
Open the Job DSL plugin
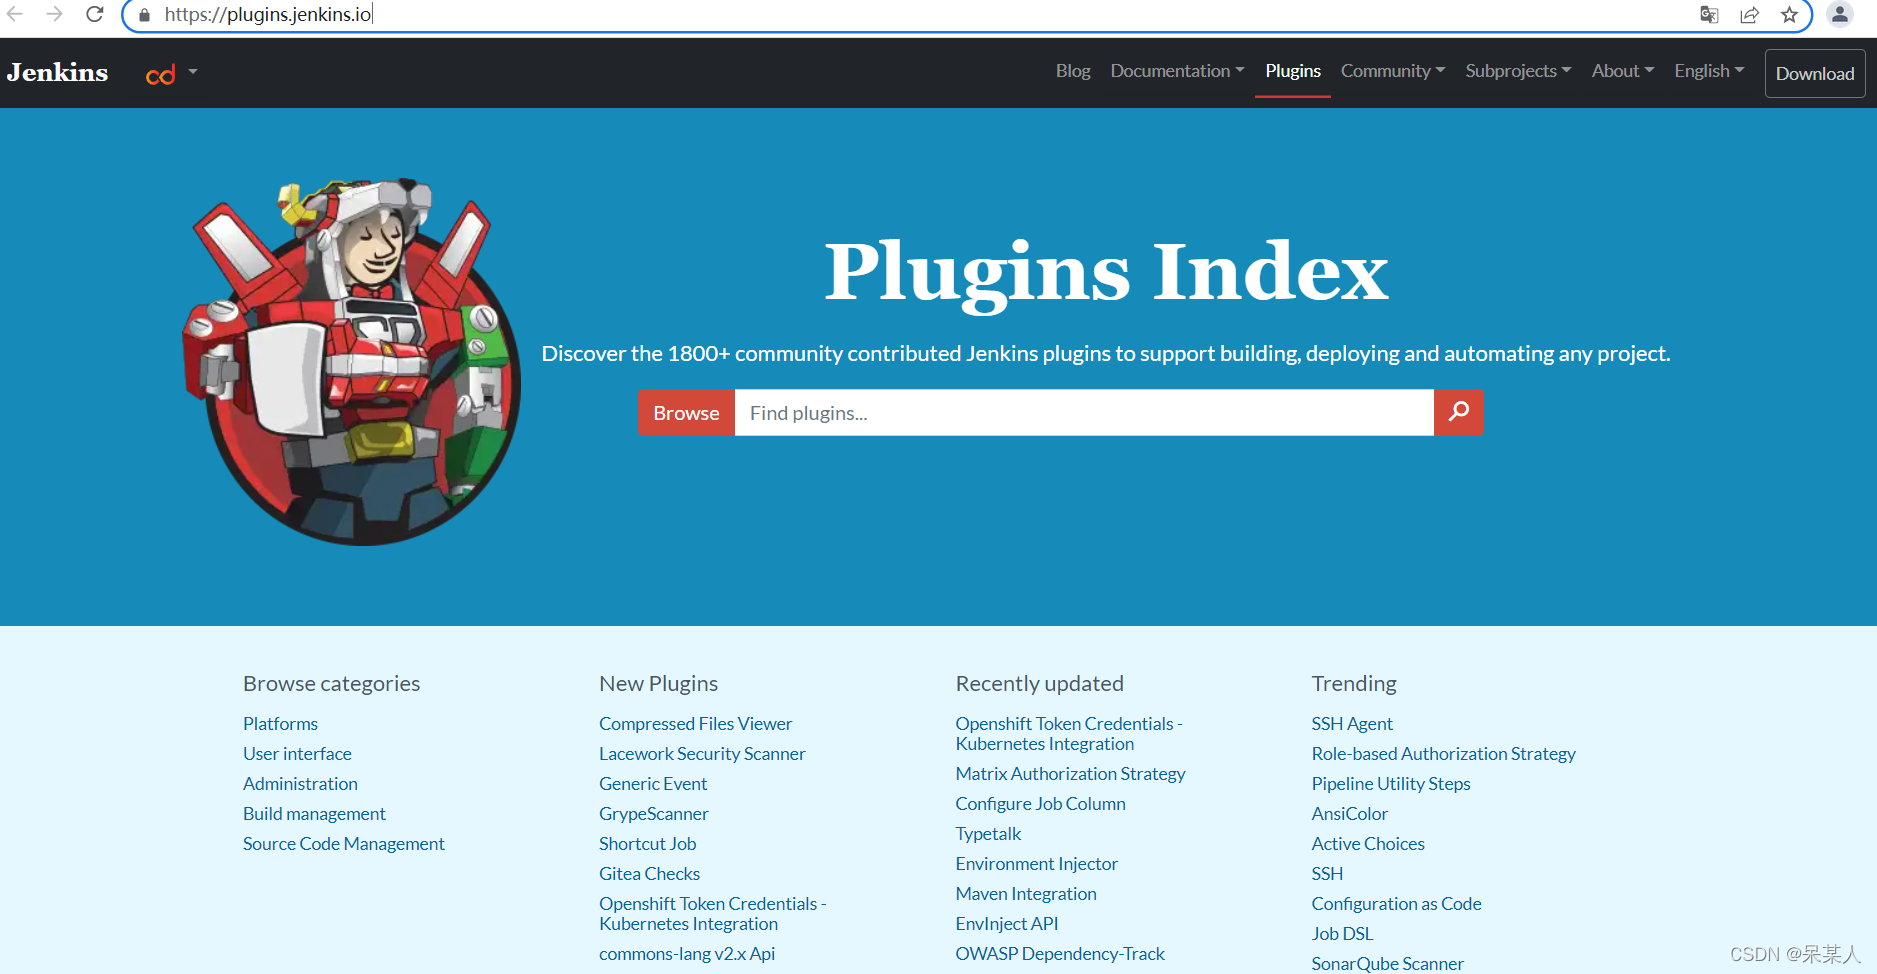(1342, 933)
